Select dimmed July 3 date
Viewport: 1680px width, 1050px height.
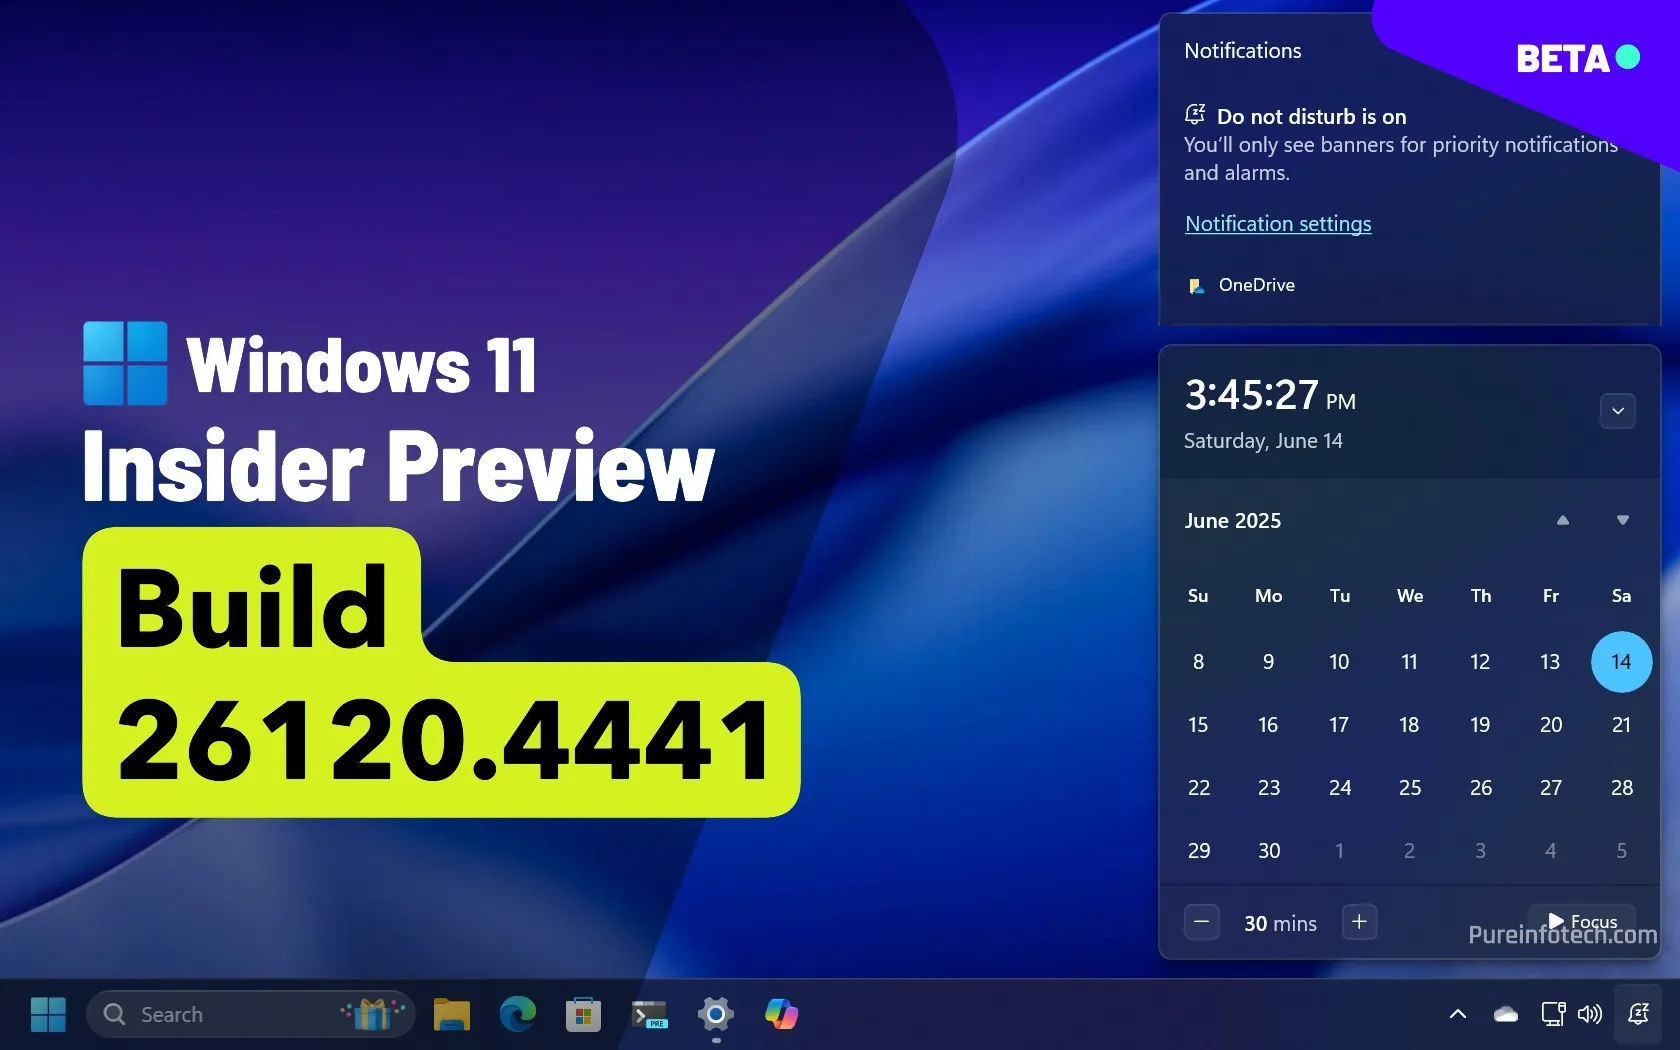1480,851
